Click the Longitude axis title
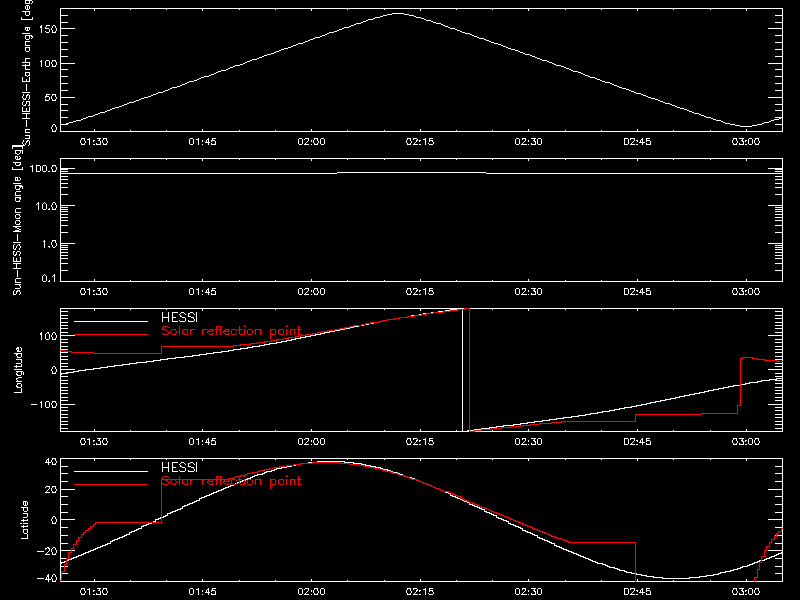Screen dimensions: 800x600 pyautogui.click(x=18, y=370)
